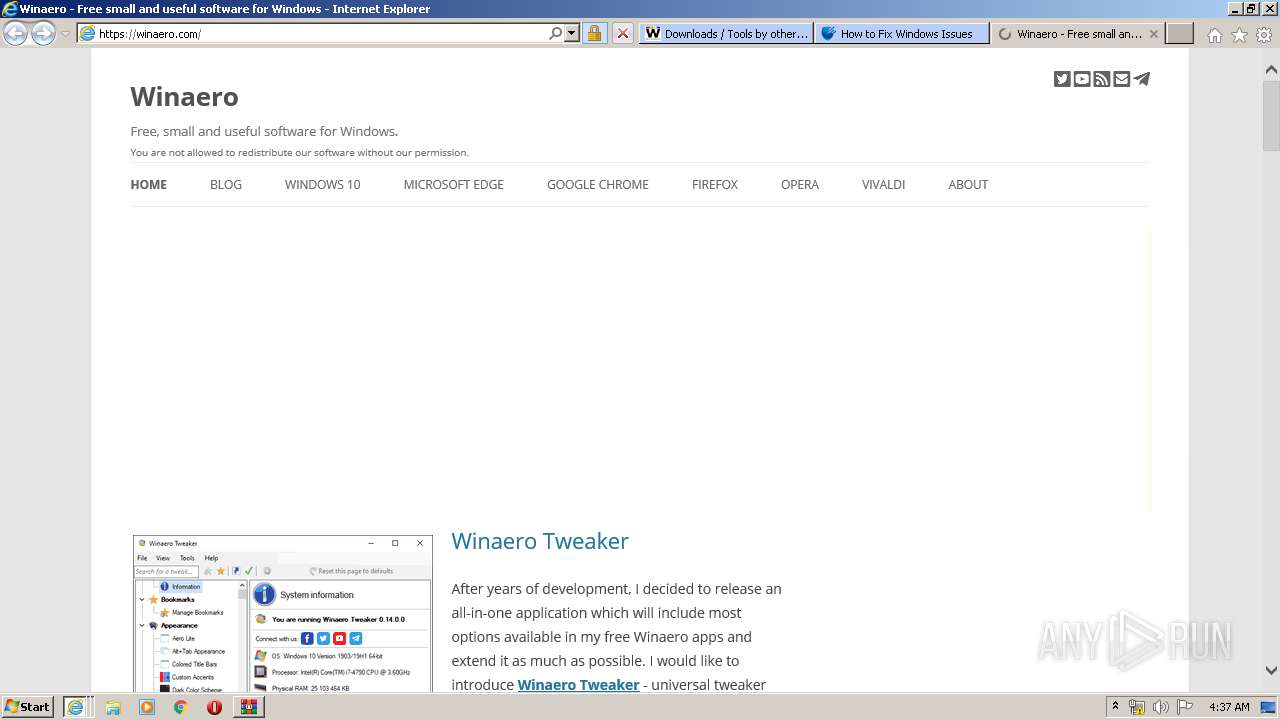Open the VIVALDI menu item
Screen dimensions: 1280x720
coord(884,184)
